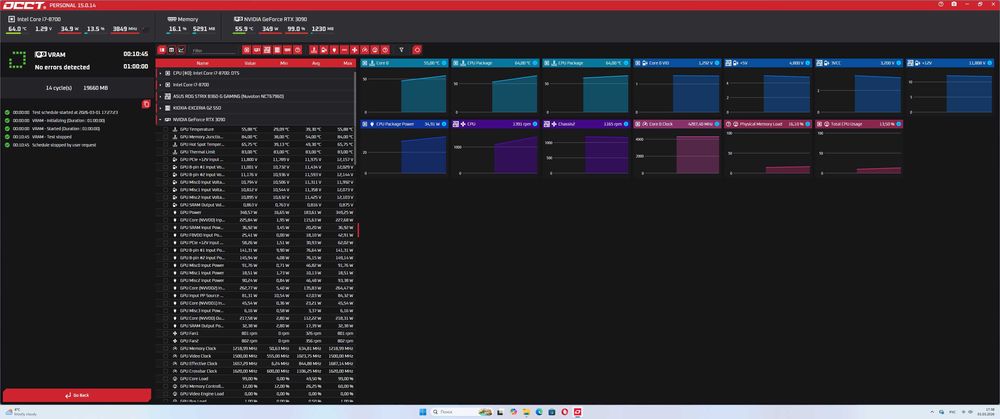This screenshot has width=1000, height=419.
Task: Toggle the fan sensor type filter
Action: (355, 49)
